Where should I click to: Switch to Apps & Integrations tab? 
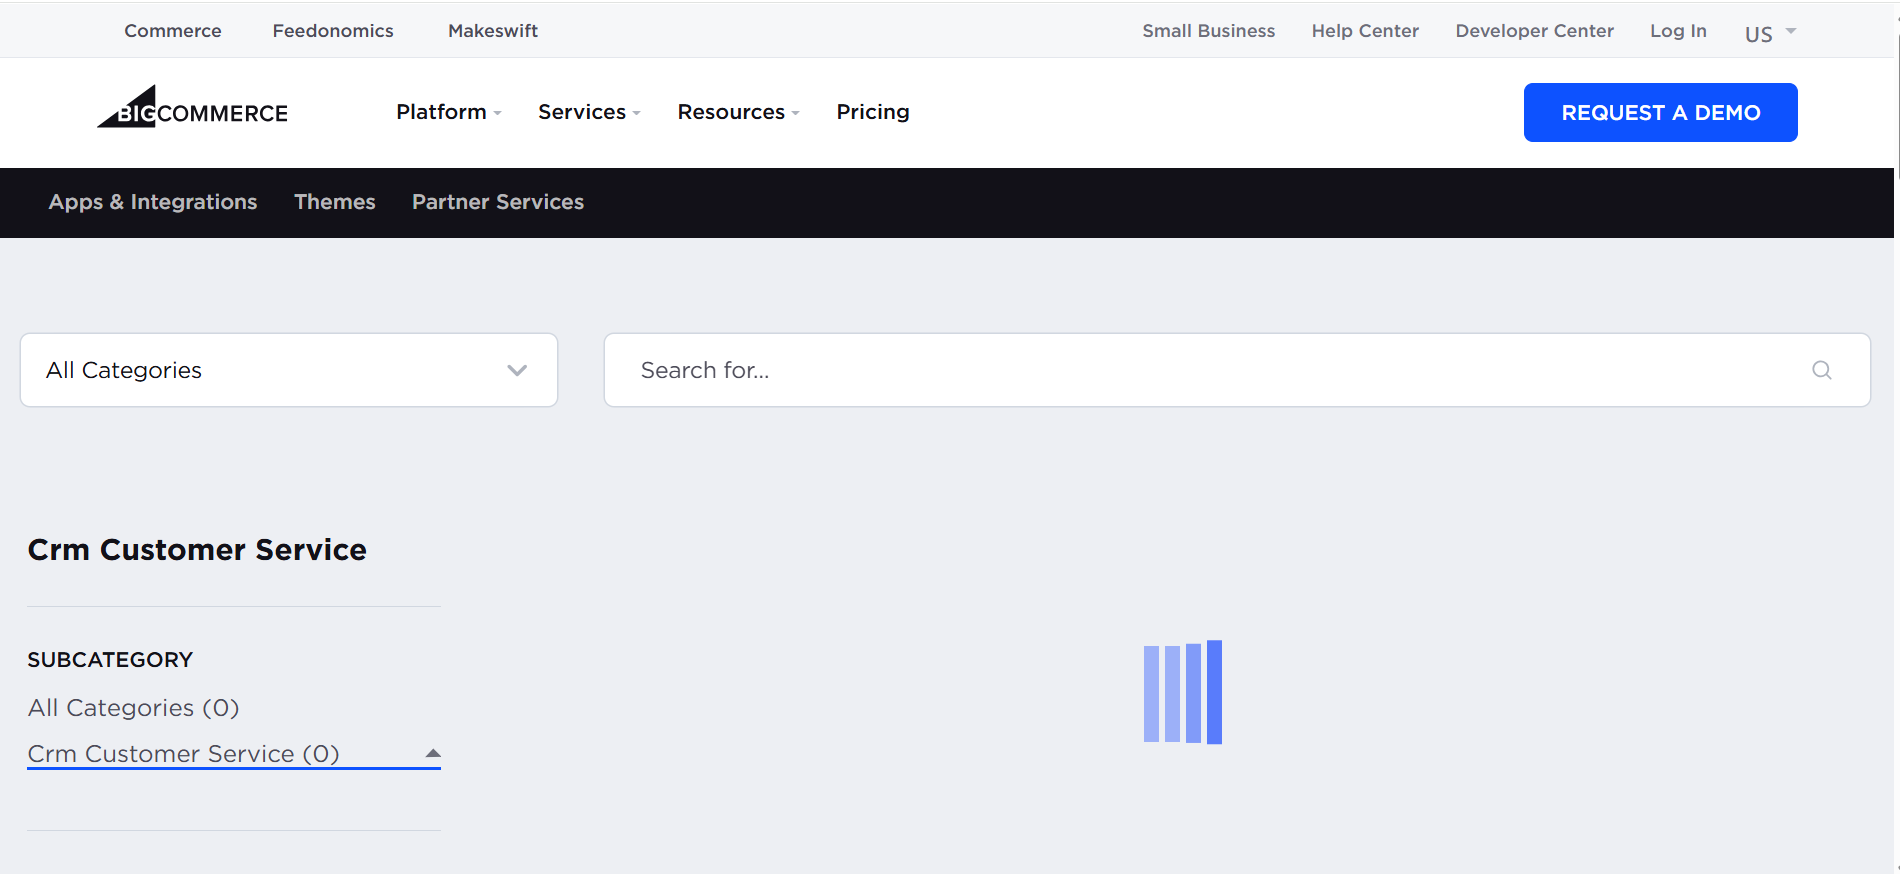[x=153, y=202]
